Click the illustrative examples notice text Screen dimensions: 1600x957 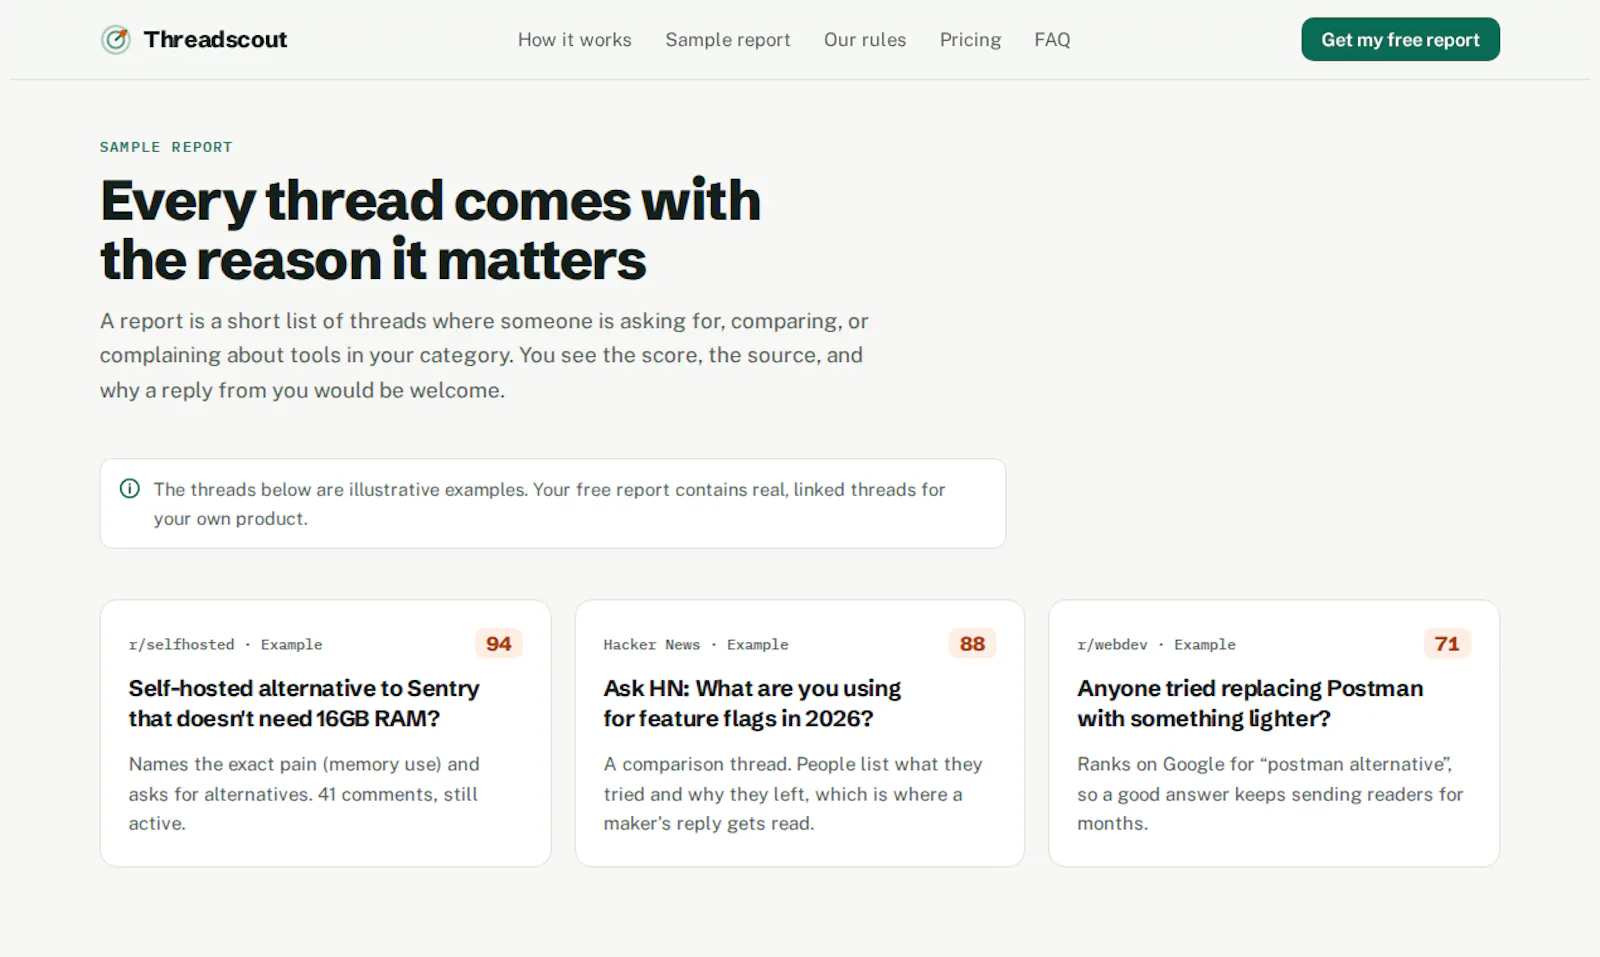[549, 504]
